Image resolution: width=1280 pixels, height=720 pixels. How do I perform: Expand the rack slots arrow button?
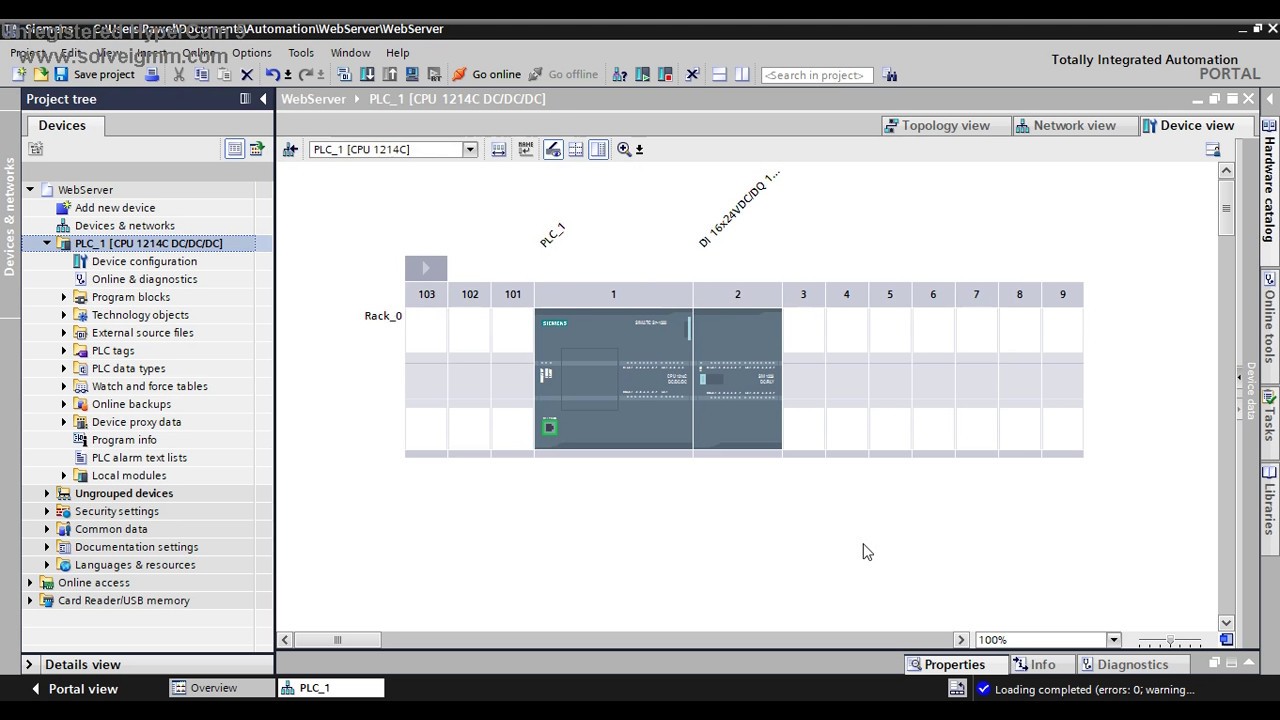point(426,268)
